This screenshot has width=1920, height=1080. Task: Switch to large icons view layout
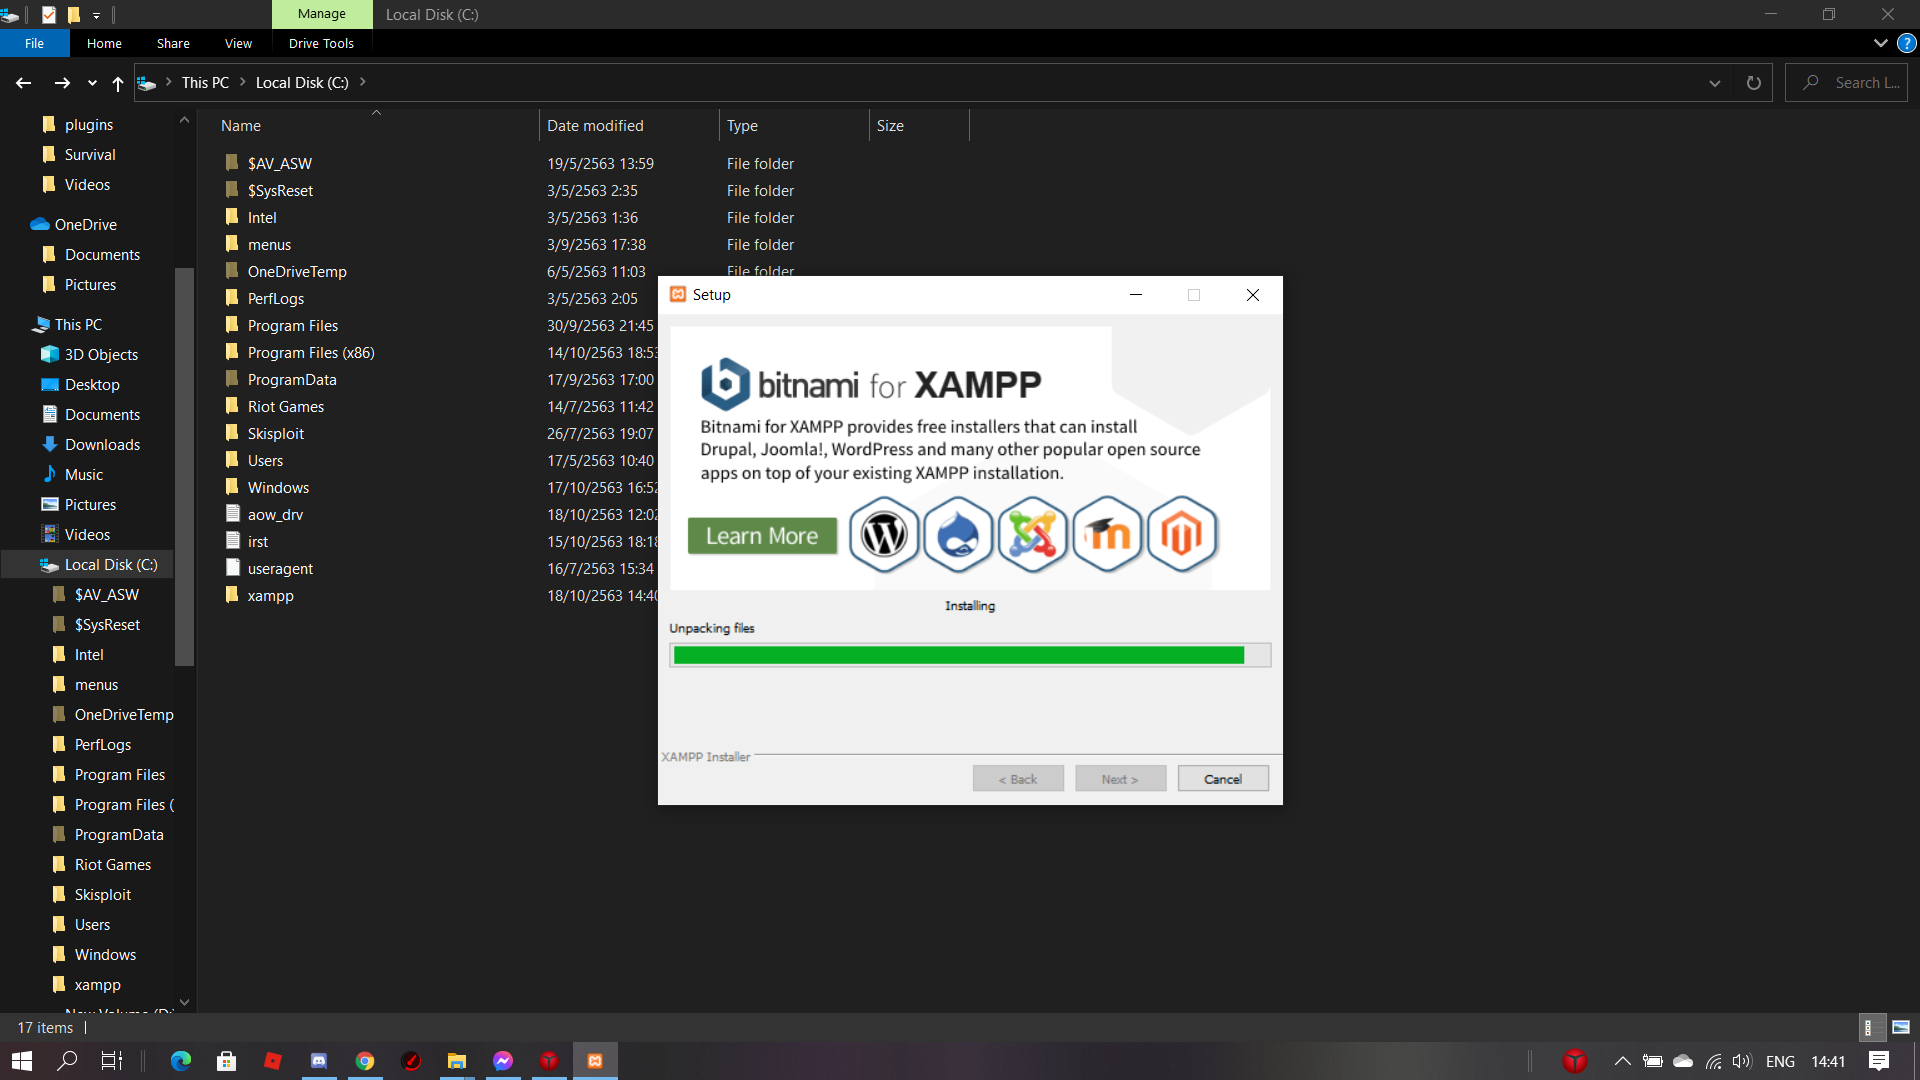tap(1901, 1027)
